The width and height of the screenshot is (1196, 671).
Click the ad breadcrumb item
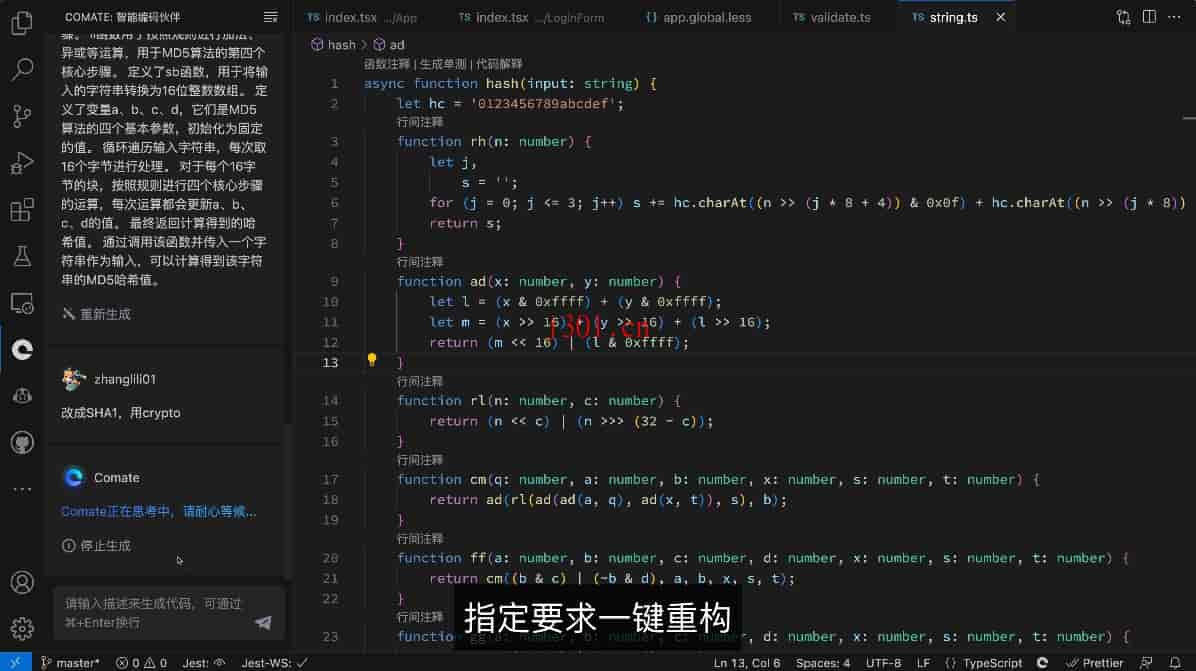tap(389, 45)
